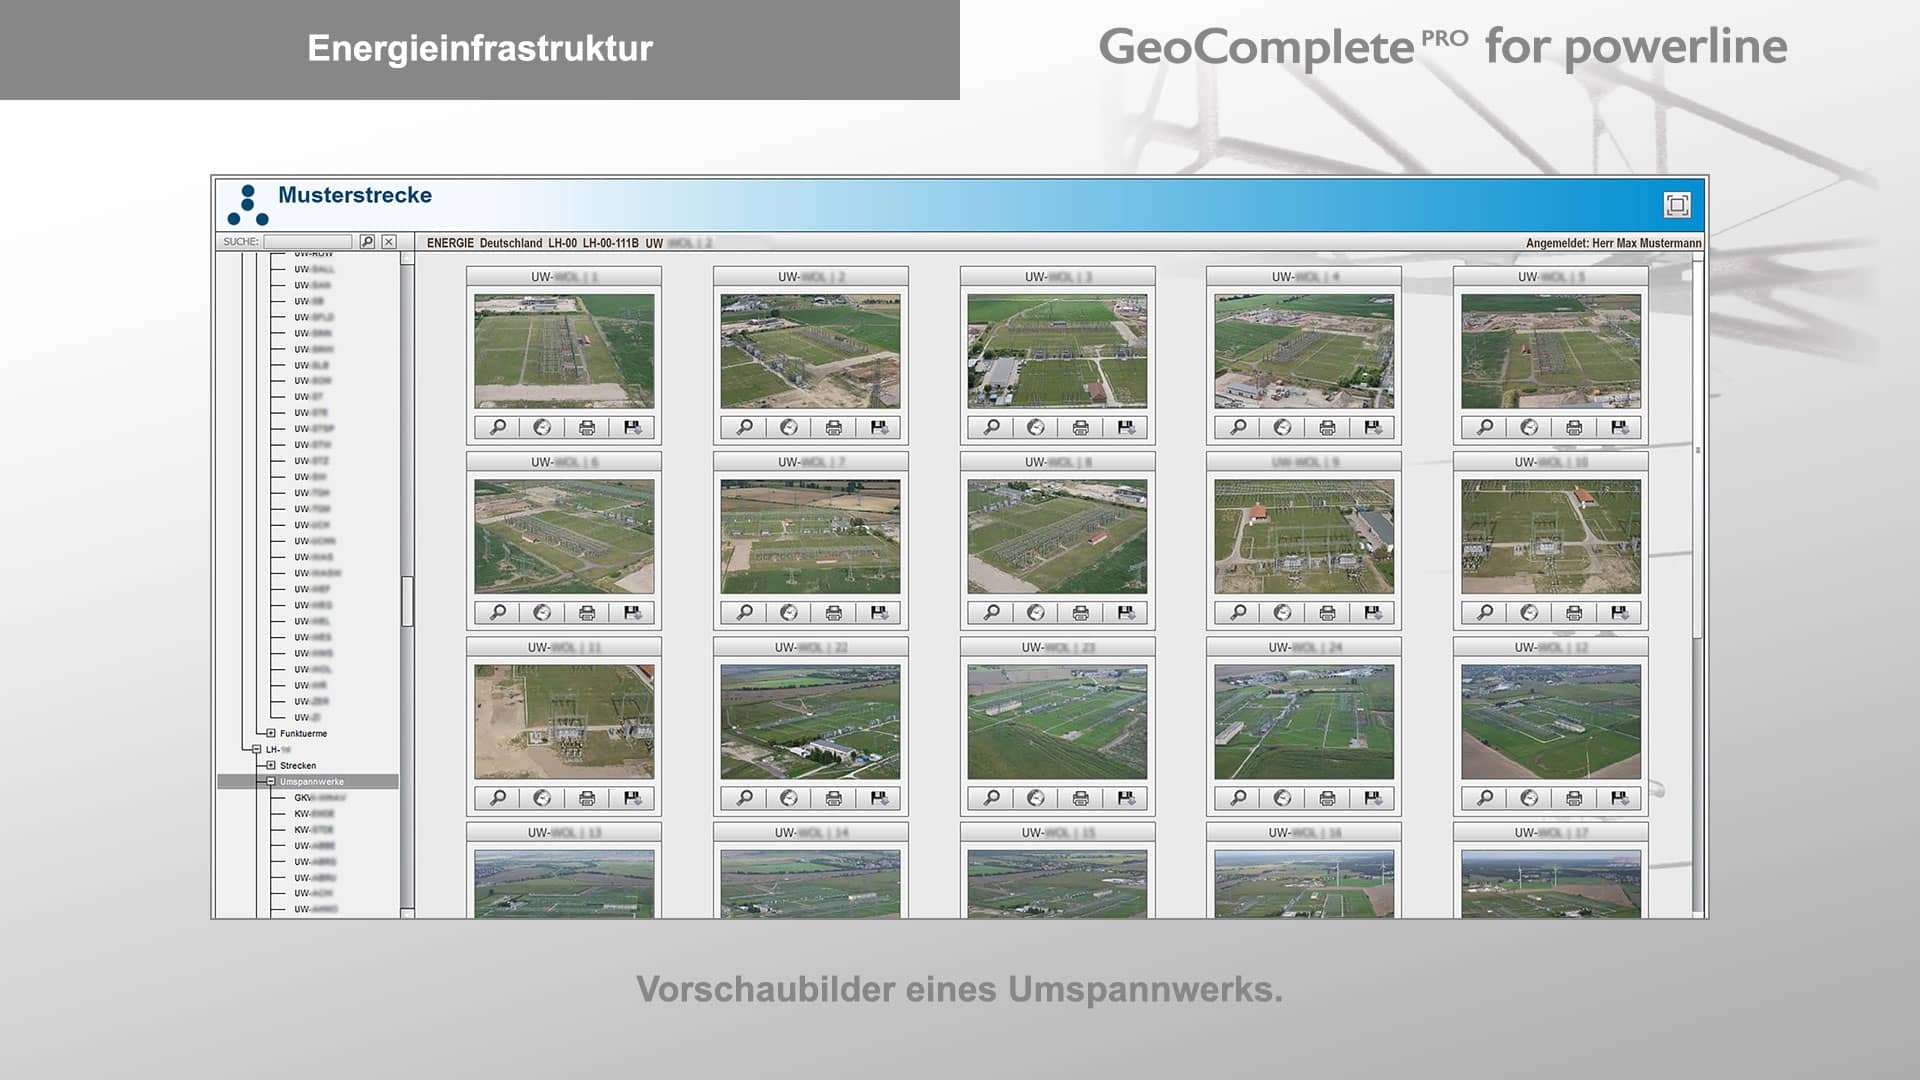Open Deutschland in the breadcrumb bar

513,241
